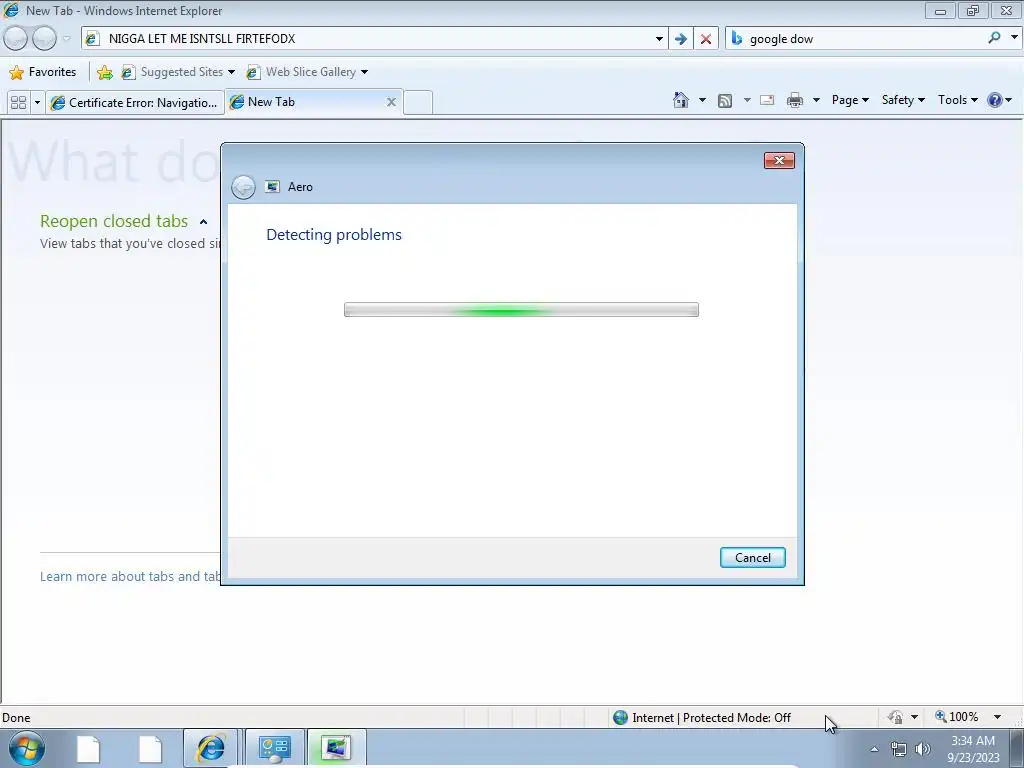Open the Favorites star button
This screenshot has width=1024, height=768.
pyautogui.click(x=44, y=72)
